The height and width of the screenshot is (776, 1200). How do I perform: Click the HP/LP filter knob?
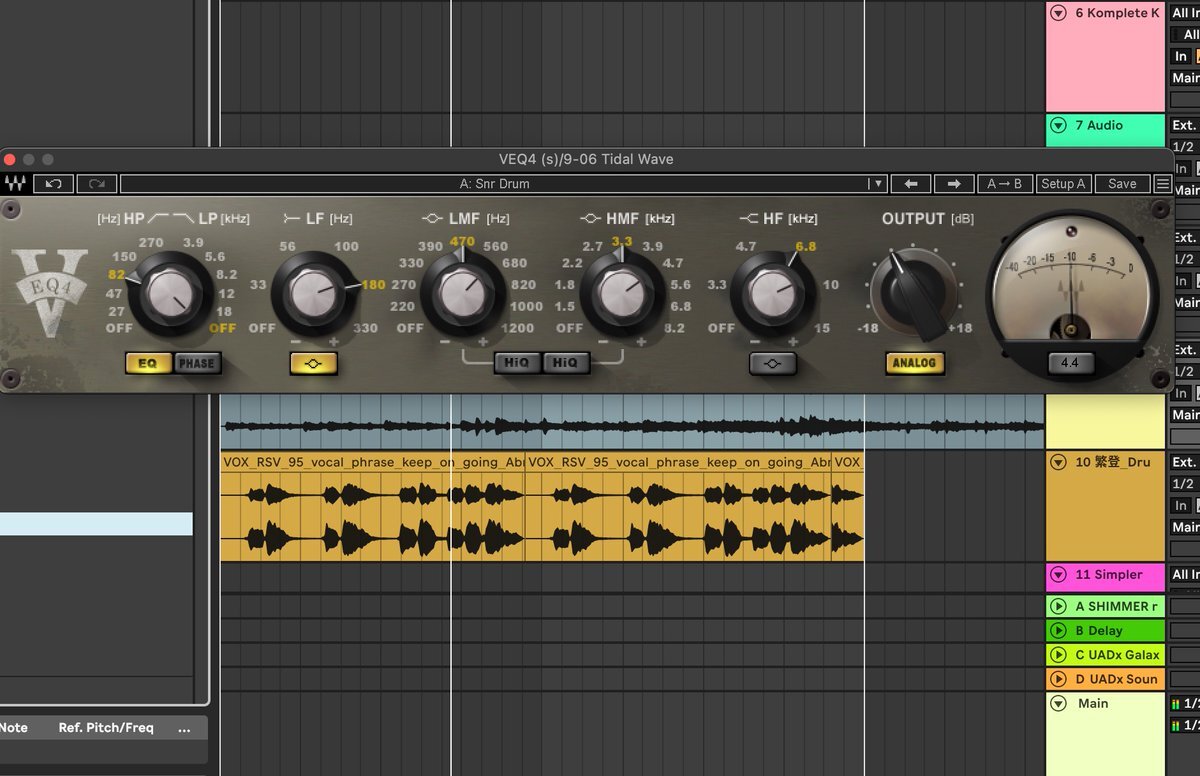[171, 293]
